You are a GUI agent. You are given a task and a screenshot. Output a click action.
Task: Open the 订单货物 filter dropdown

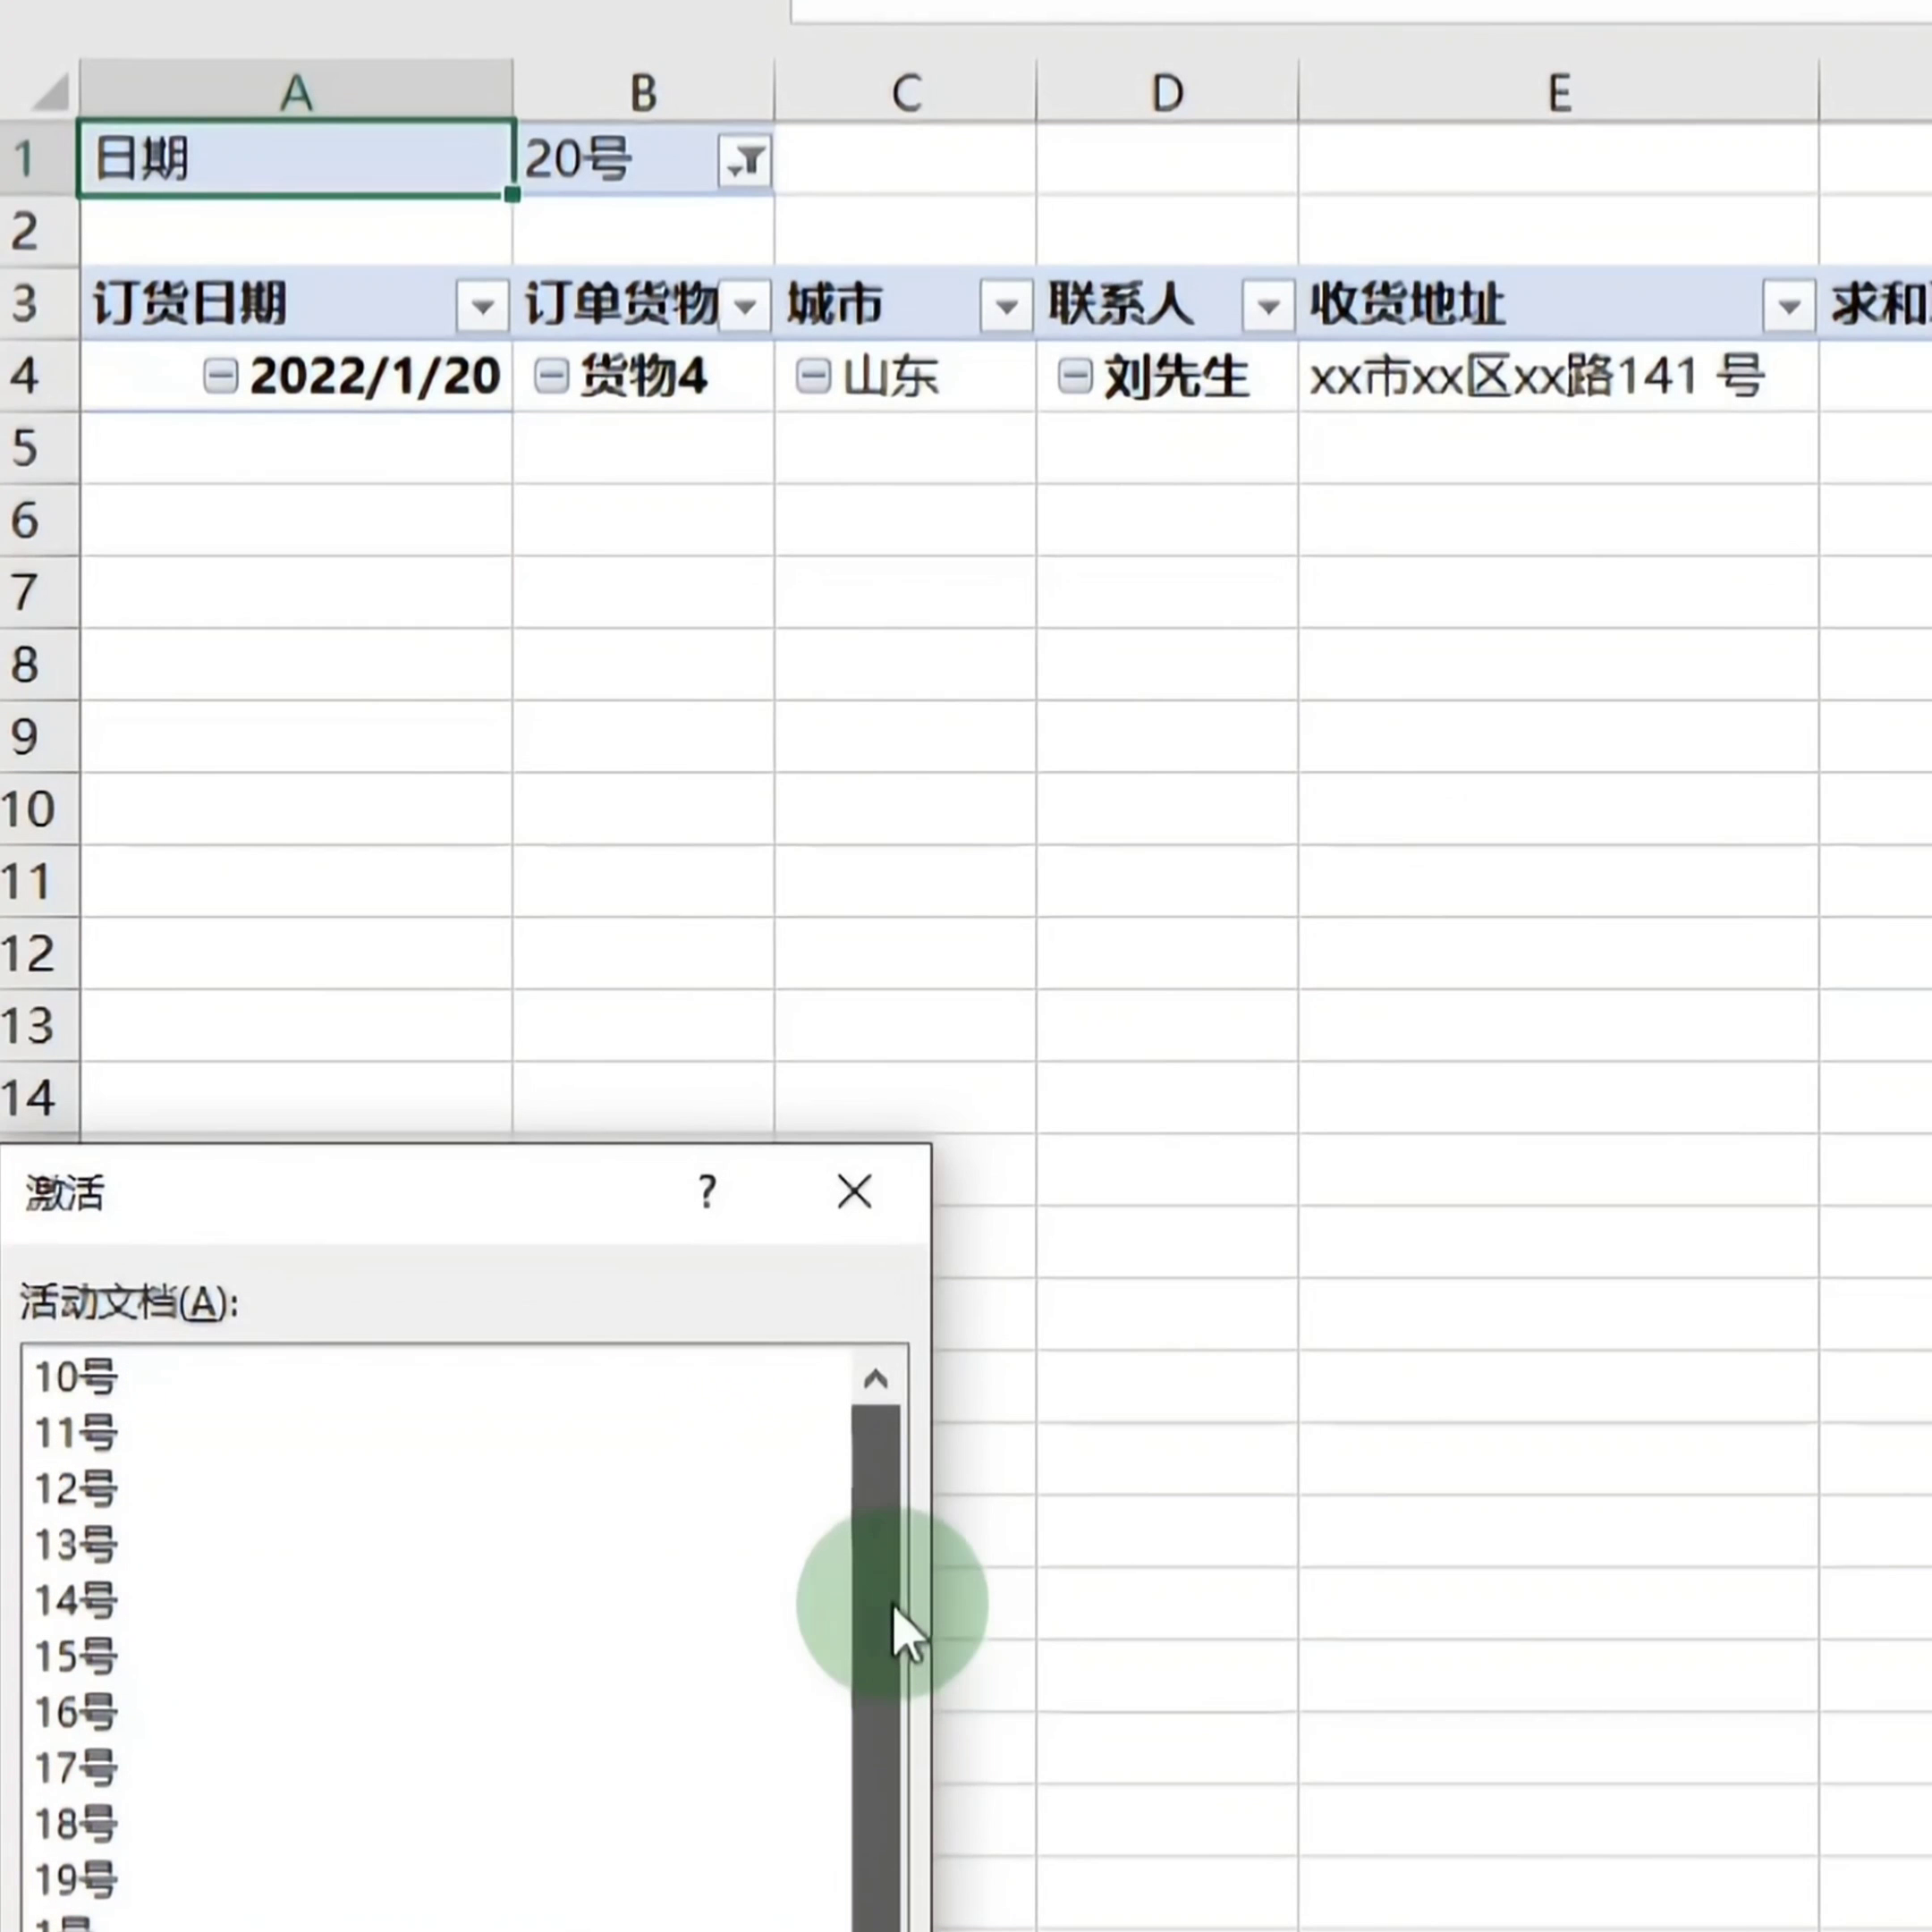point(745,305)
